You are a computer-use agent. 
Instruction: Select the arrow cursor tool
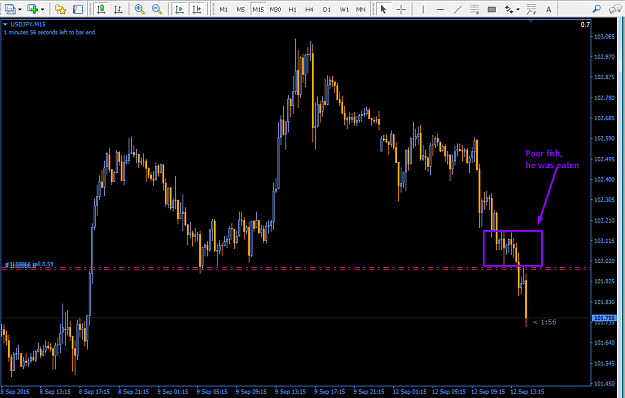click(383, 9)
